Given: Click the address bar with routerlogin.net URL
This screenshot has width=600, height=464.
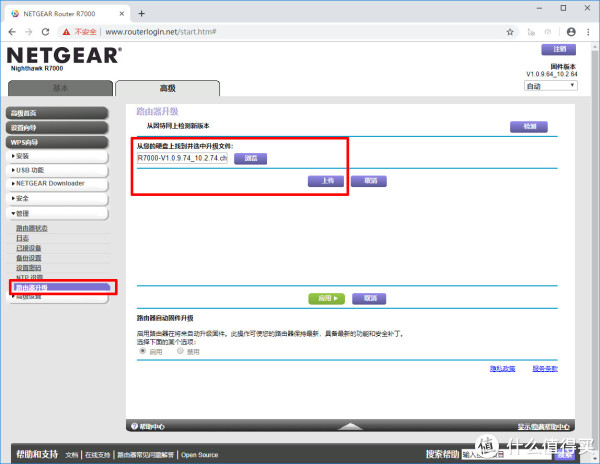Looking at the screenshot, I should click(287, 32).
